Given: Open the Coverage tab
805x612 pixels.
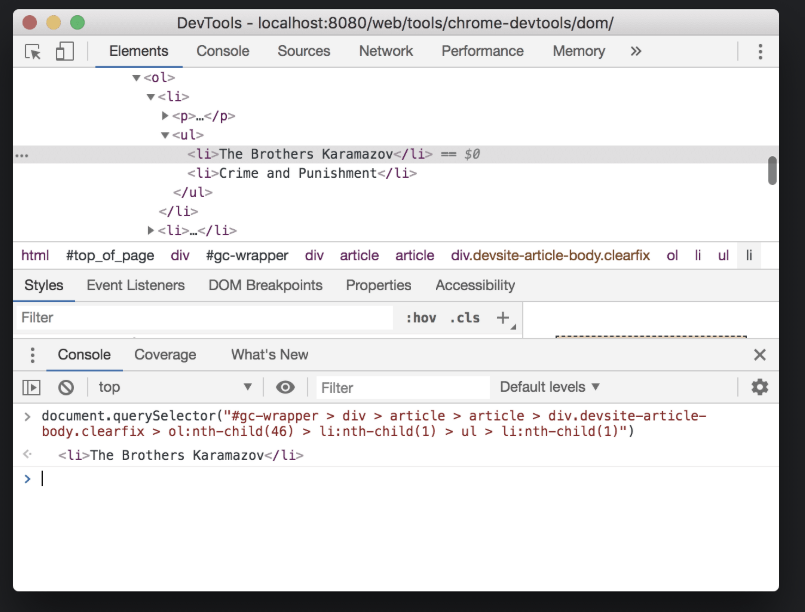Looking at the screenshot, I should point(165,354).
